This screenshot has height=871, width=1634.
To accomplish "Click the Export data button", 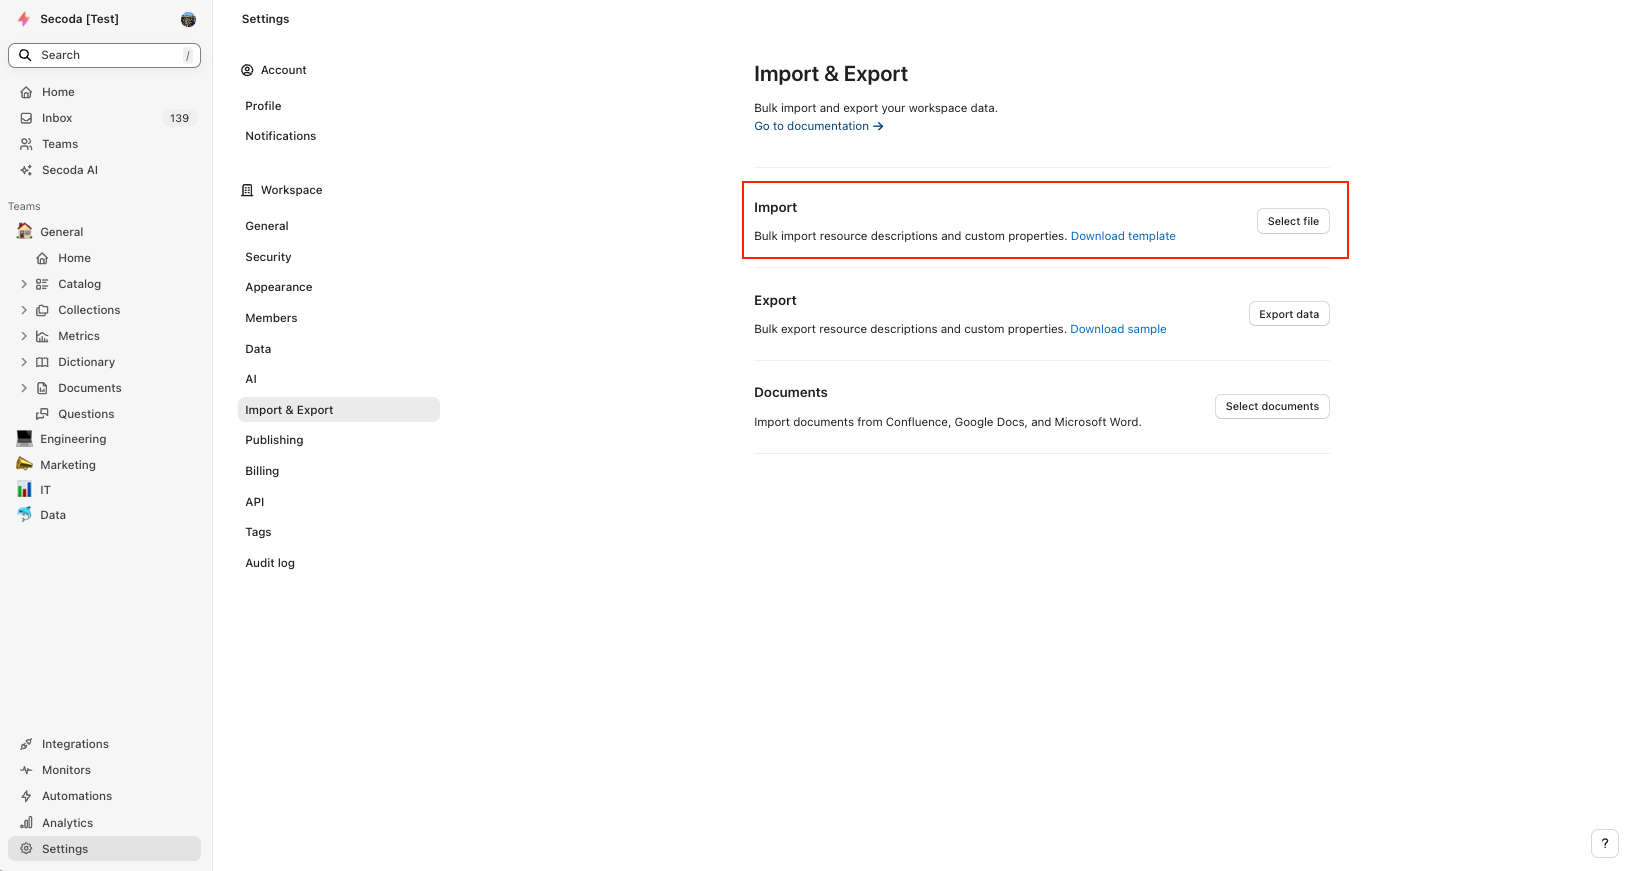I will tap(1288, 314).
